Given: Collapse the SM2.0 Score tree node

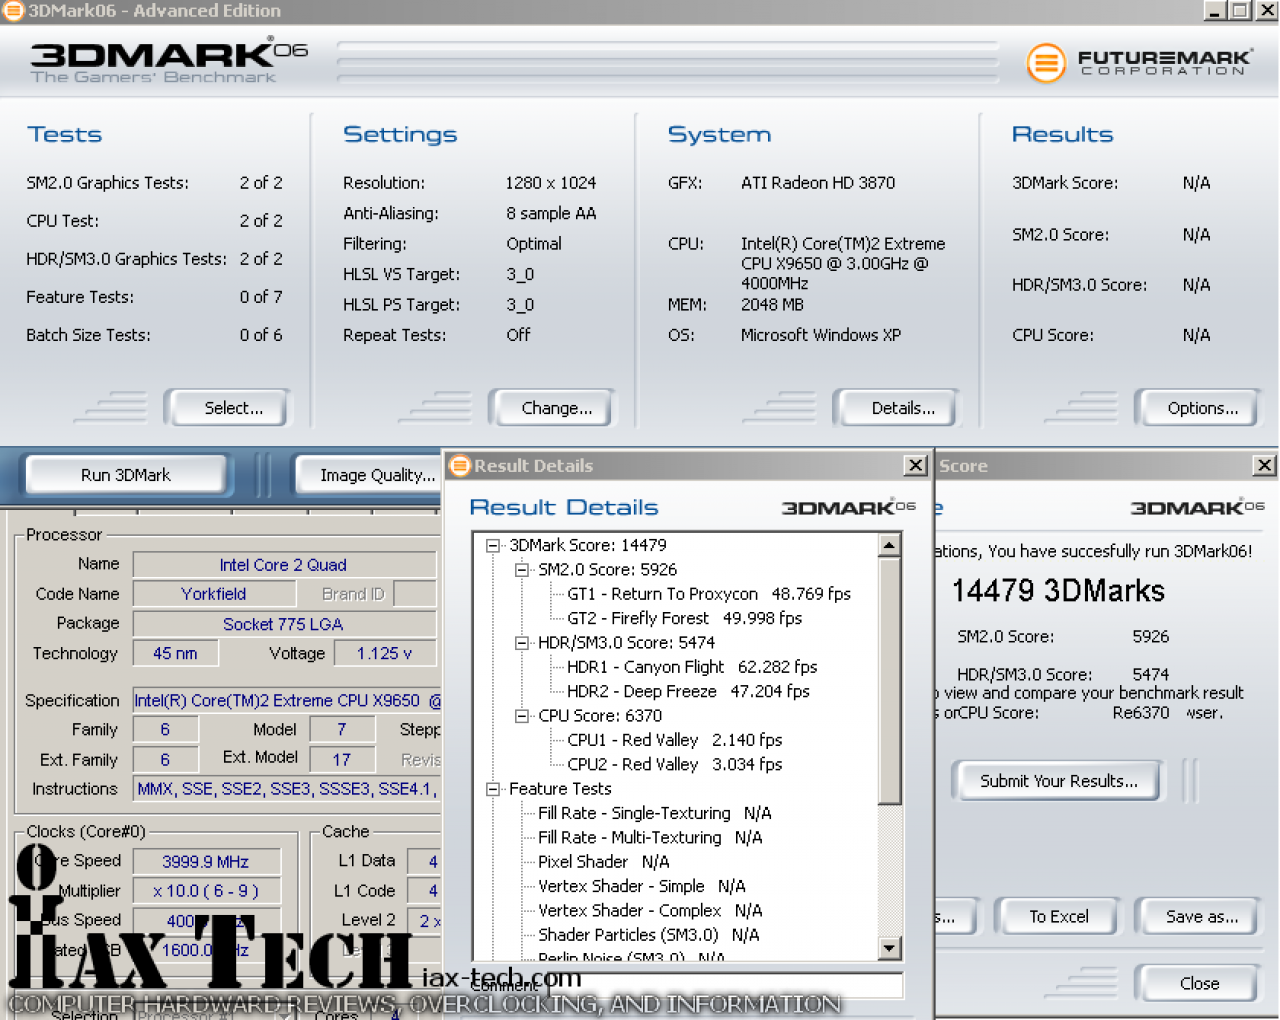Looking at the screenshot, I should click(521, 570).
